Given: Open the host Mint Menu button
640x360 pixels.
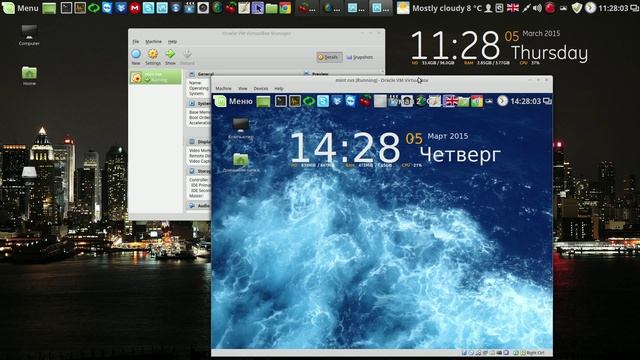Looking at the screenshot, I should click(x=20, y=8).
